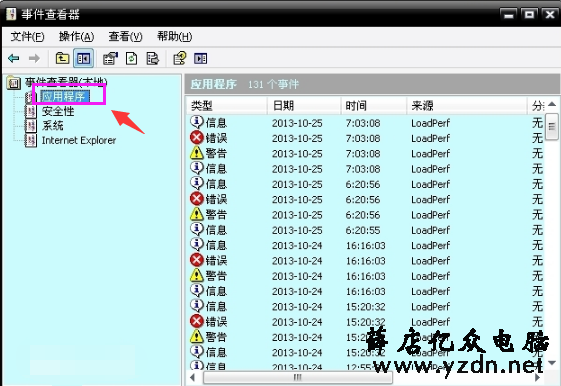This screenshot has width=561, height=386.
Task: Click the 系统 log icon
Action: pos(31,126)
